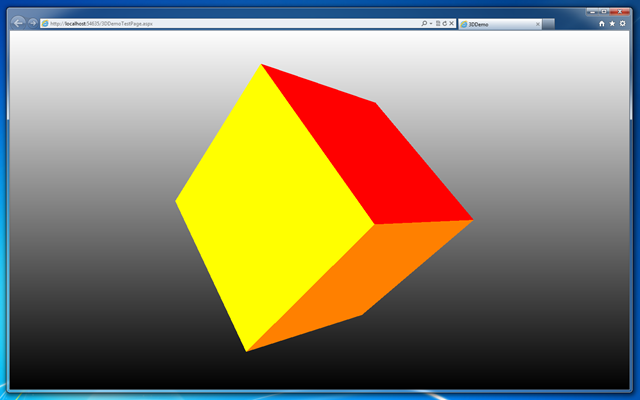Maximize the browser window
Image resolution: width=640 pixels, height=400 pixels.
(604, 12)
